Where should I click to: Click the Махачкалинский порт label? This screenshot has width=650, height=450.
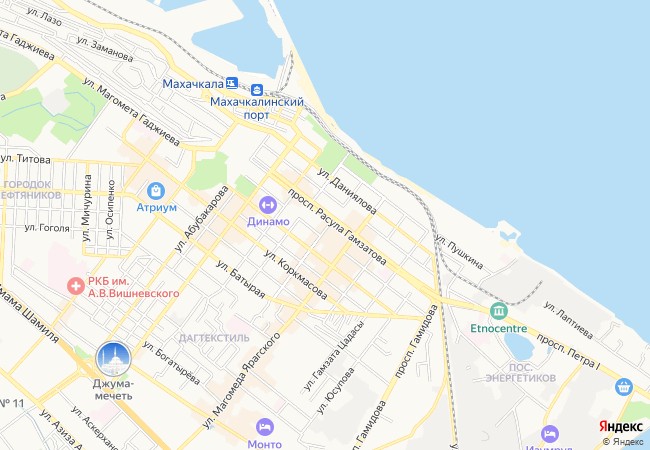257,108
